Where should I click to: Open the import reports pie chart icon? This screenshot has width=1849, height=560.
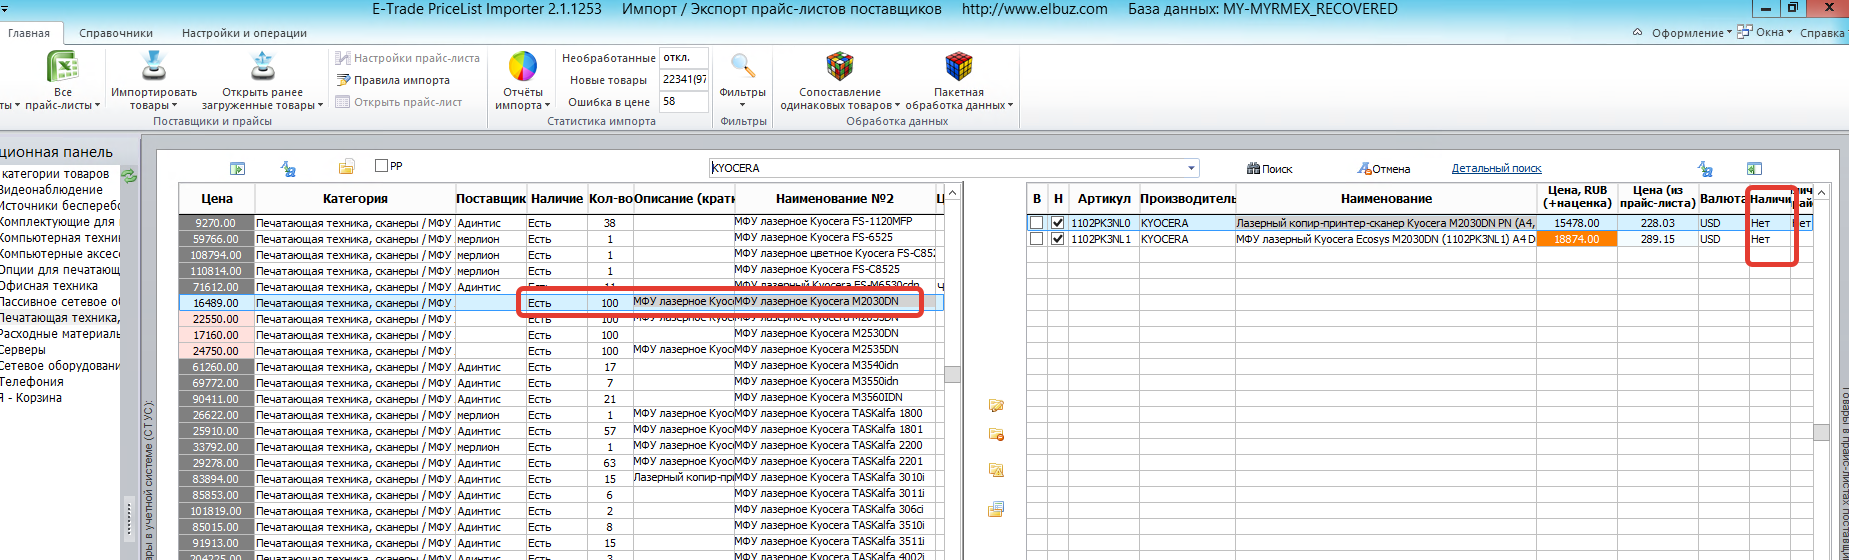pyautogui.click(x=523, y=66)
